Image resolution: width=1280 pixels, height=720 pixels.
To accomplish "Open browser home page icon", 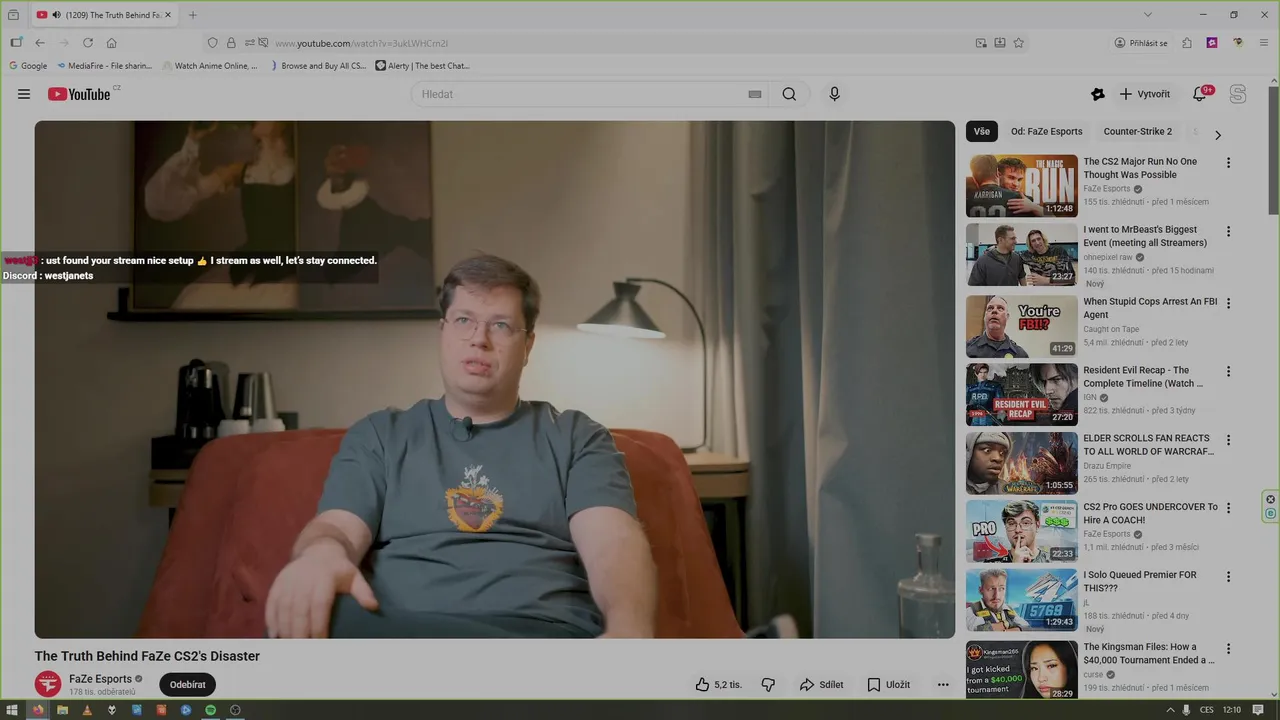I will coord(112,43).
